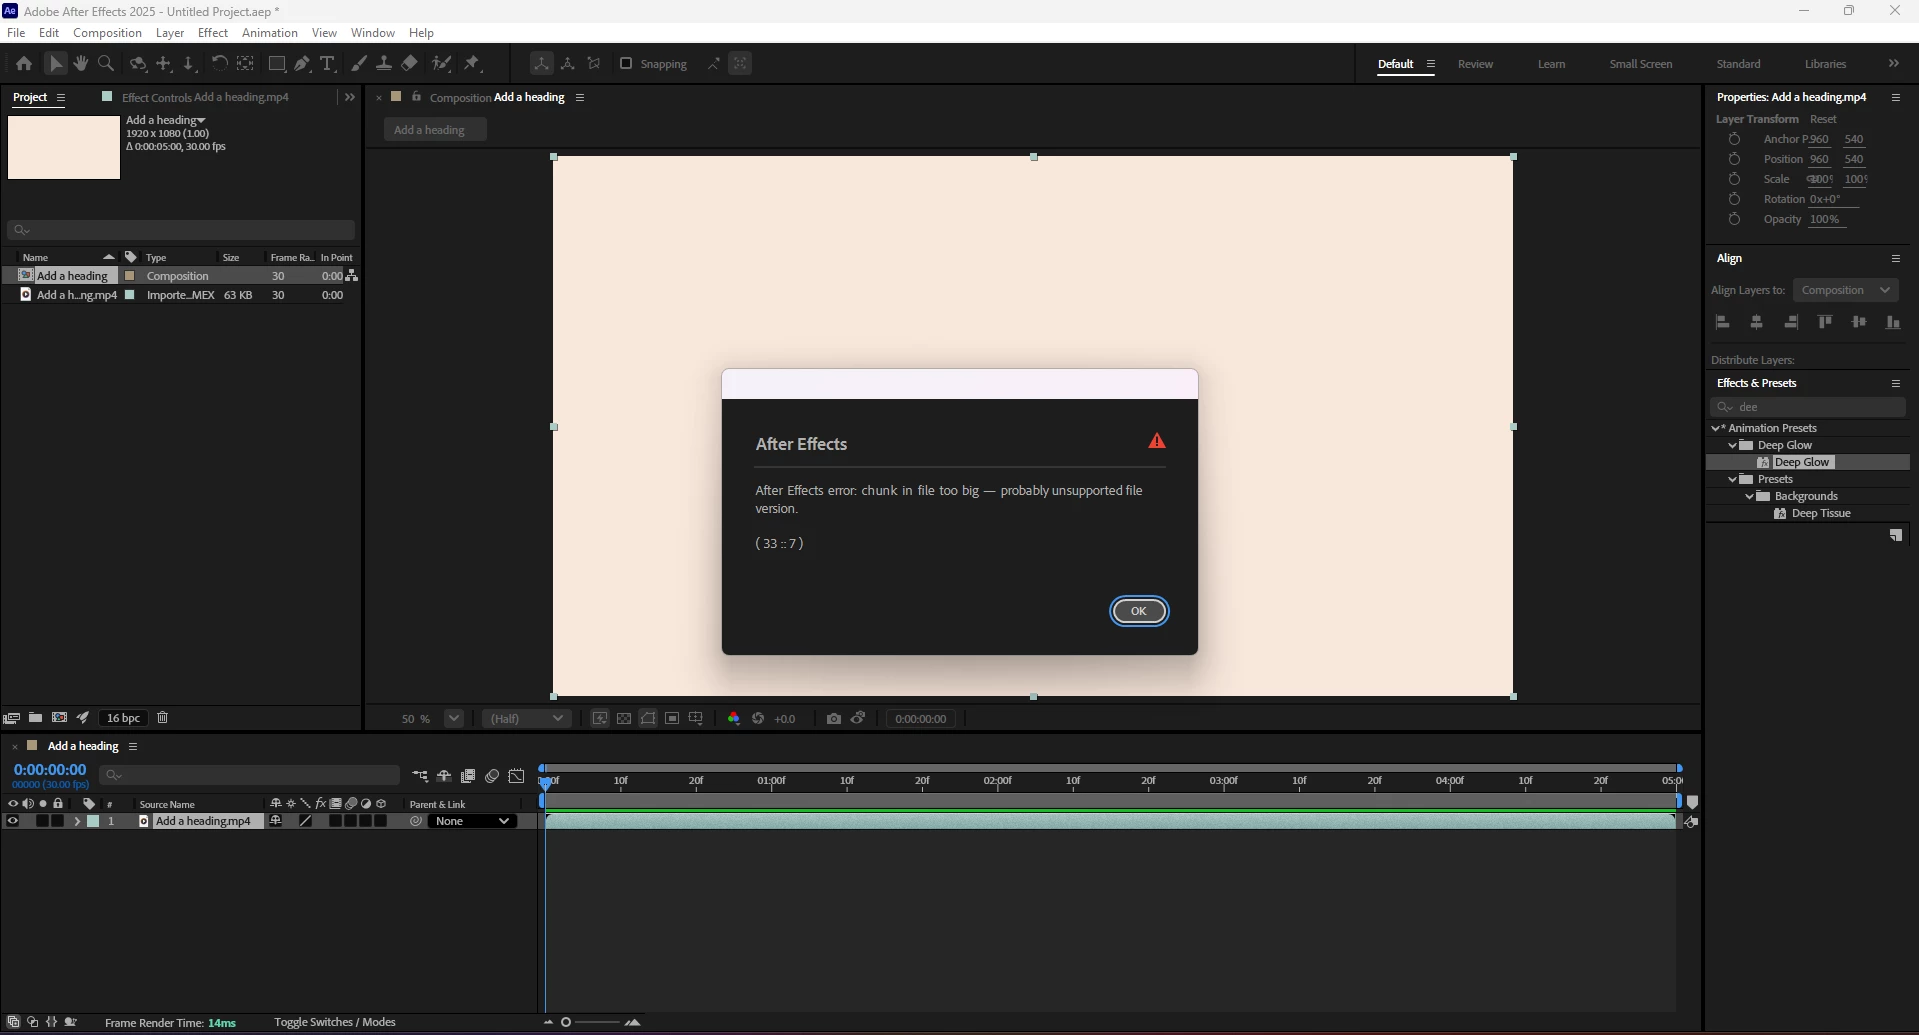Create a new composition from Project panel
The image size is (1919, 1035).
pyautogui.click(x=59, y=718)
